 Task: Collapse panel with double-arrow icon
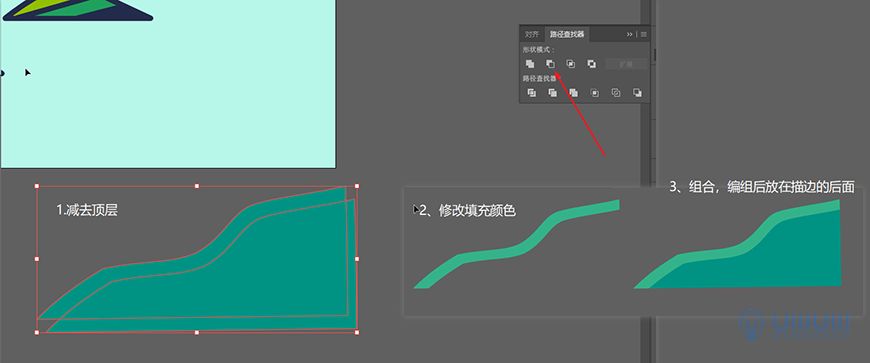click(x=630, y=34)
